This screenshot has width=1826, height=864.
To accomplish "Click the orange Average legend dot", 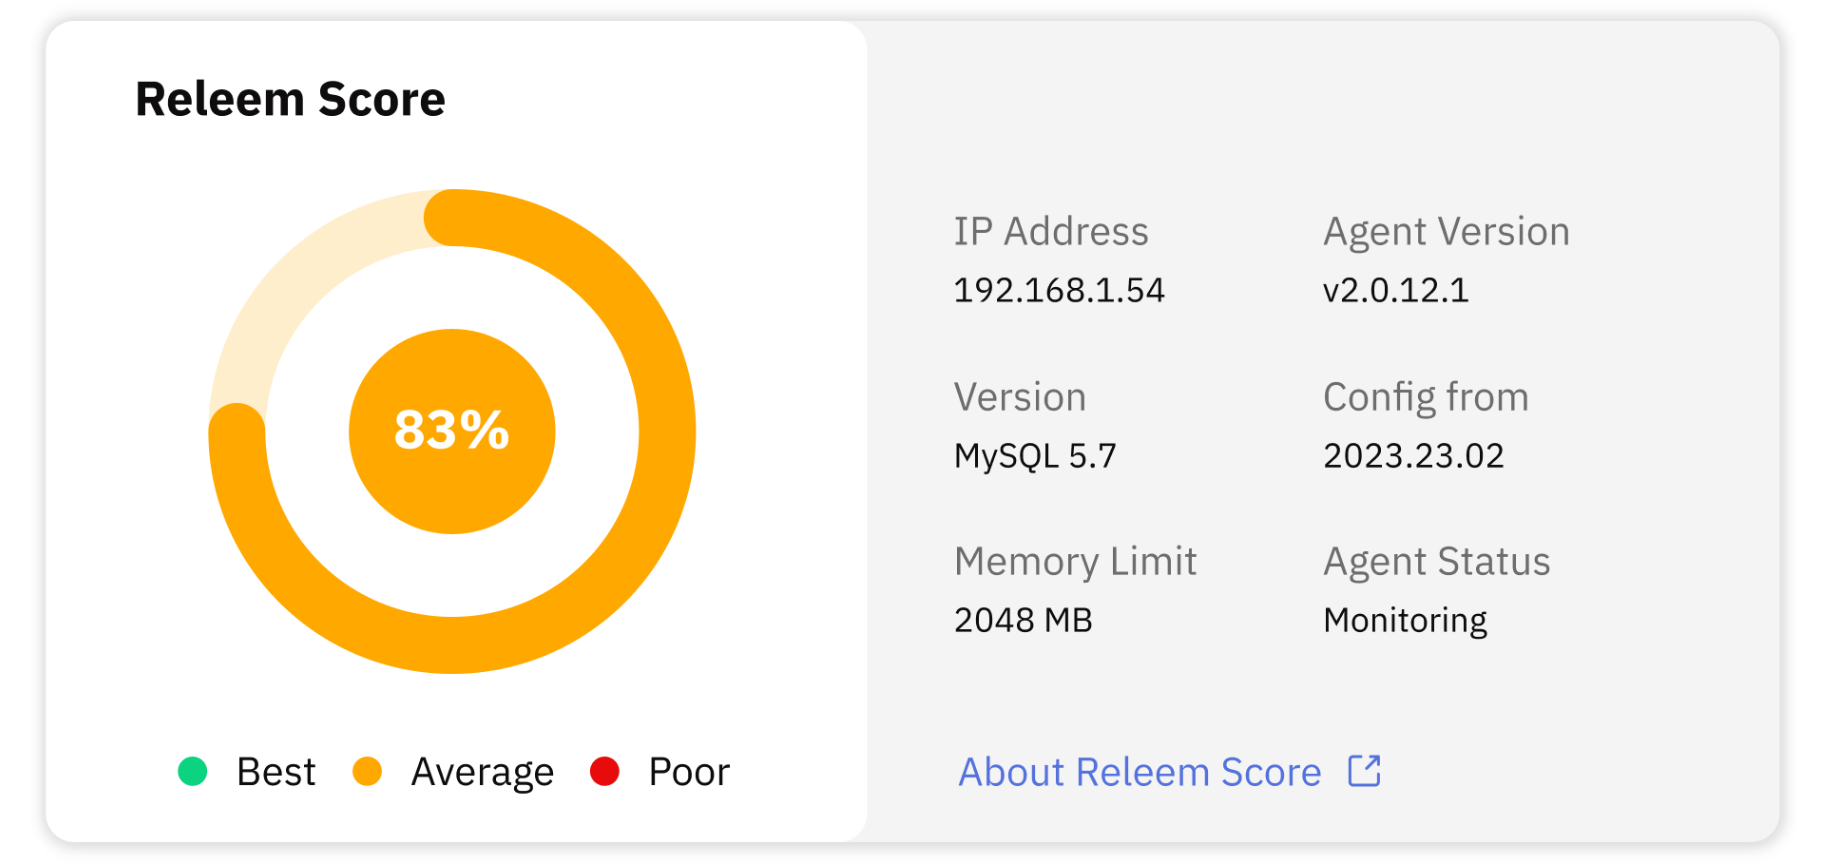I will coord(369,771).
